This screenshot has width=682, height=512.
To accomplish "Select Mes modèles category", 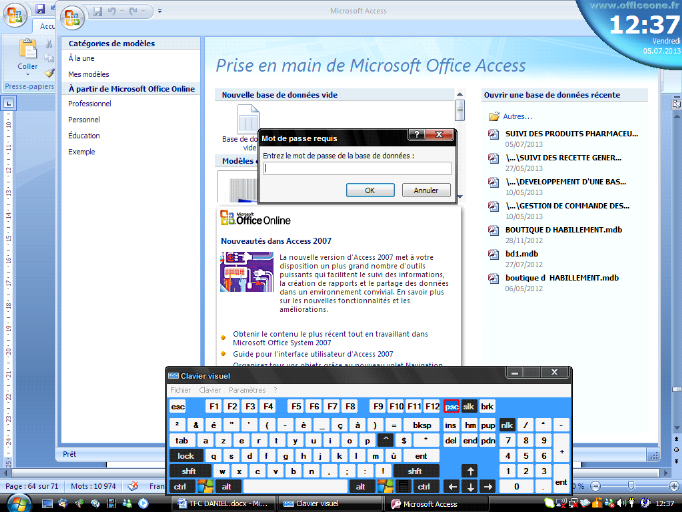I will 89,74.
